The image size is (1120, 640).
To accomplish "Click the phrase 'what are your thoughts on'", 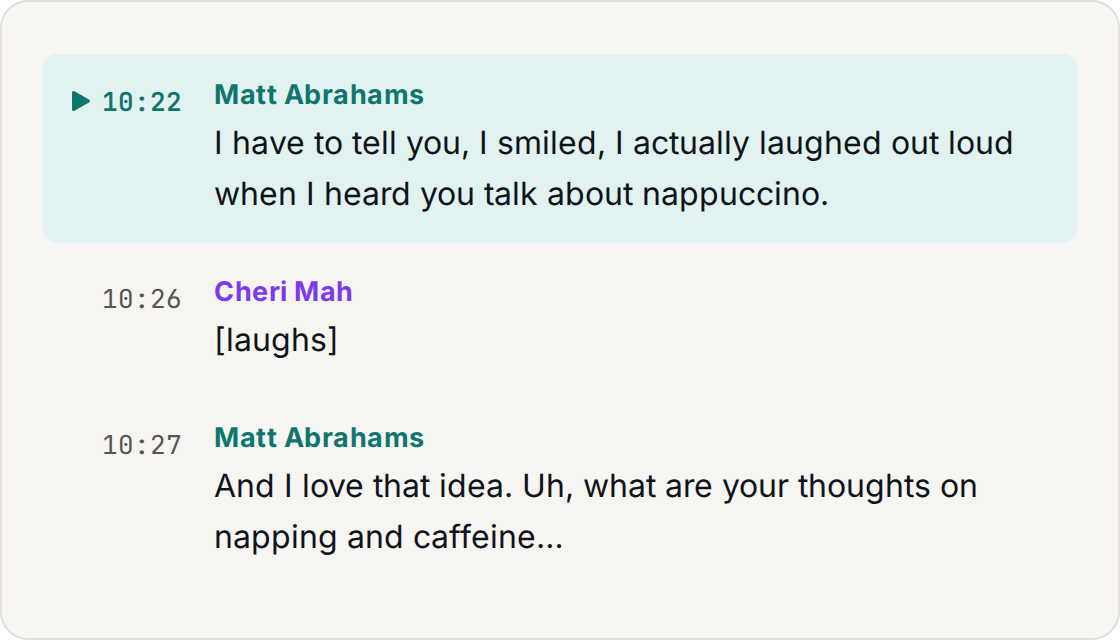I will click(x=780, y=486).
